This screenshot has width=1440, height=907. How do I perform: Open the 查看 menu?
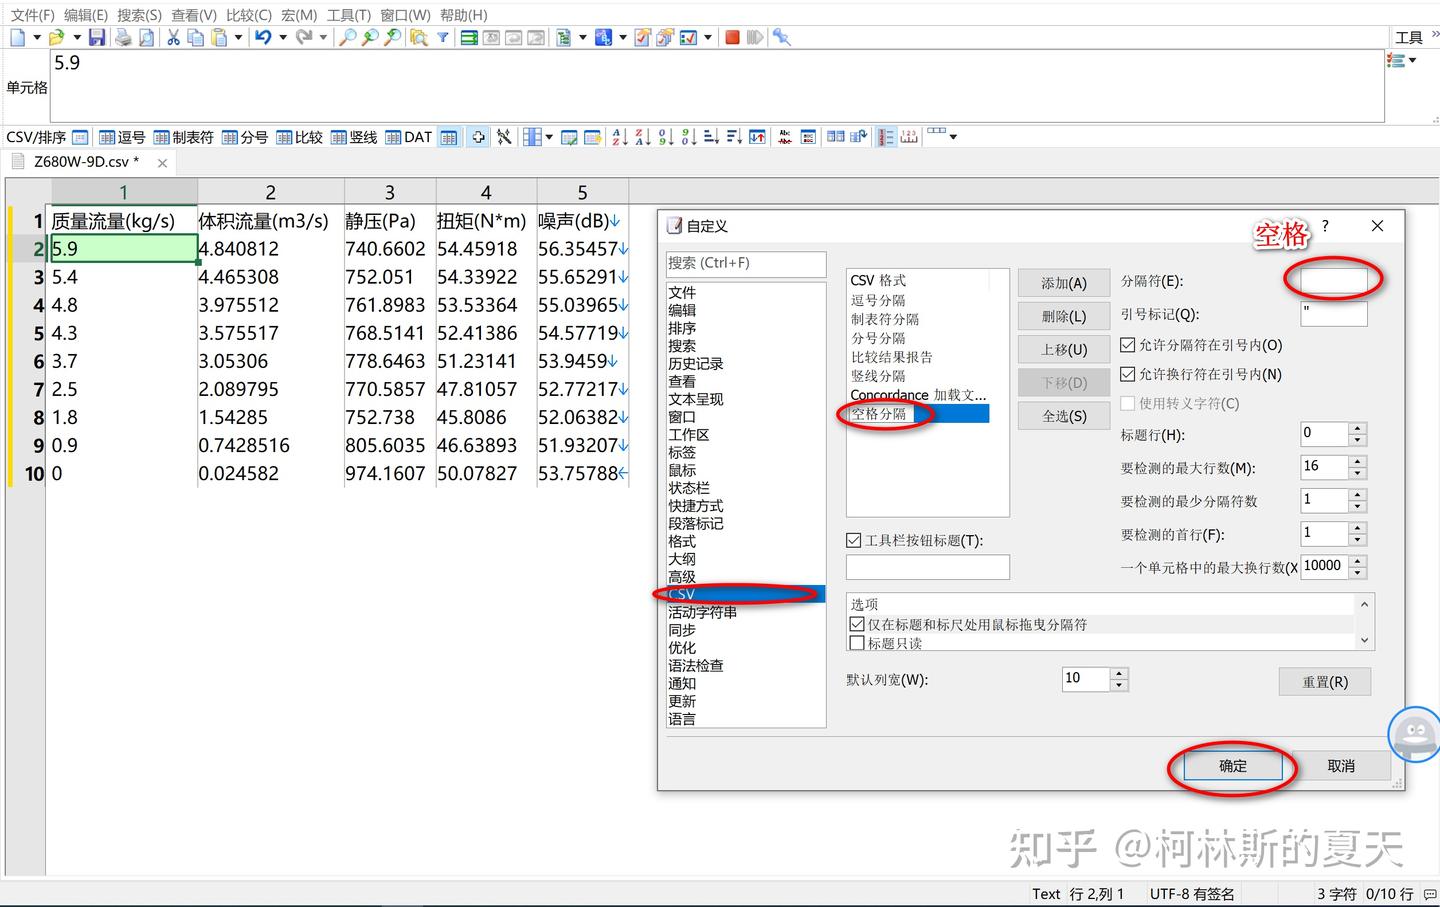pyautogui.click(x=194, y=14)
